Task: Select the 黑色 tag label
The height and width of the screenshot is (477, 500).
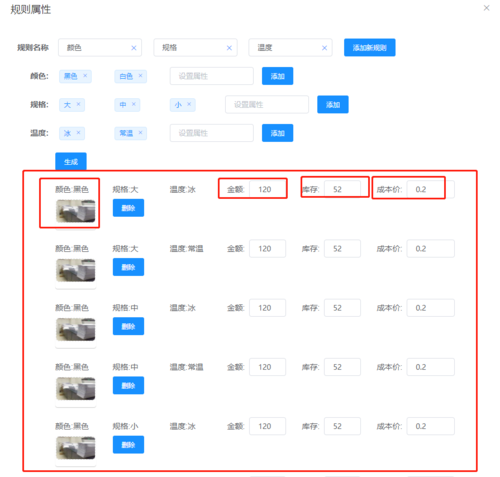Action: click(71, 76)
